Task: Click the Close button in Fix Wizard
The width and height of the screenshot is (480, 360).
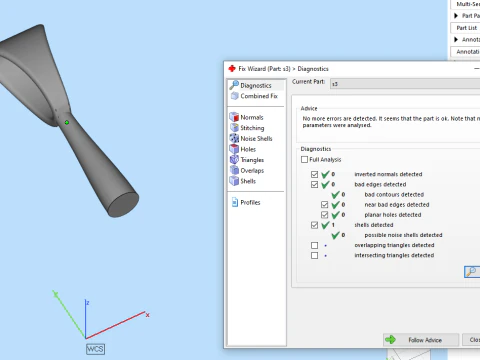Action: pyautogui.click(x=471, y=340)
